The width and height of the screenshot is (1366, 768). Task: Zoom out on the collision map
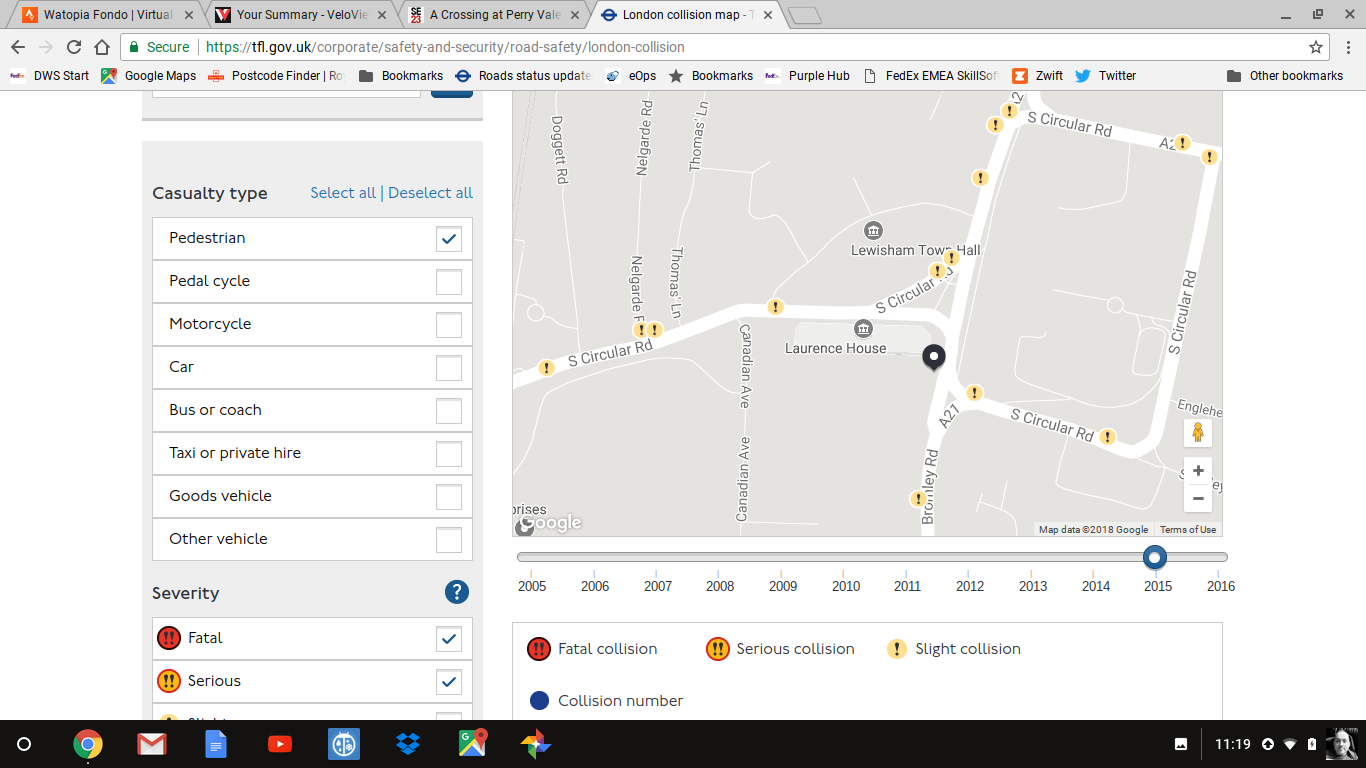click(1197, 498)
